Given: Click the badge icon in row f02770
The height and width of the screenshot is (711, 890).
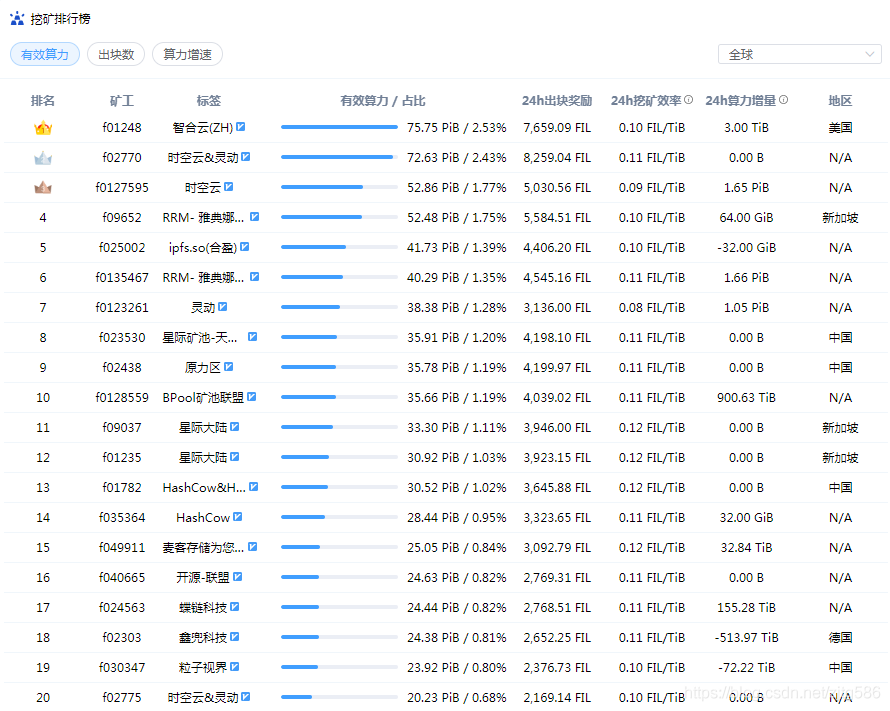Looking at the screenshot, I should 246,157.
